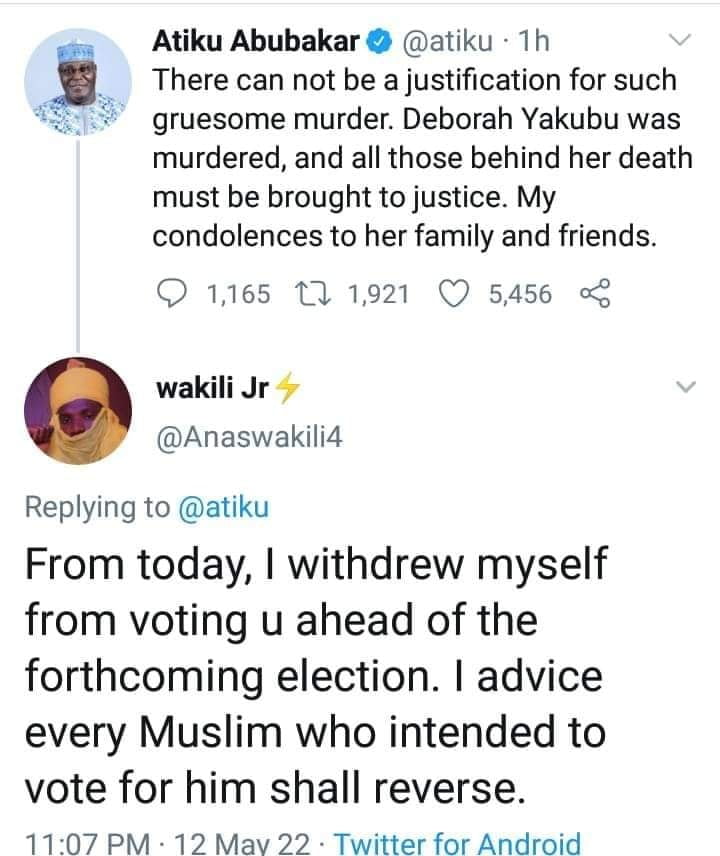Tap the share icon on Atiku's tweet

pos(595,294)
